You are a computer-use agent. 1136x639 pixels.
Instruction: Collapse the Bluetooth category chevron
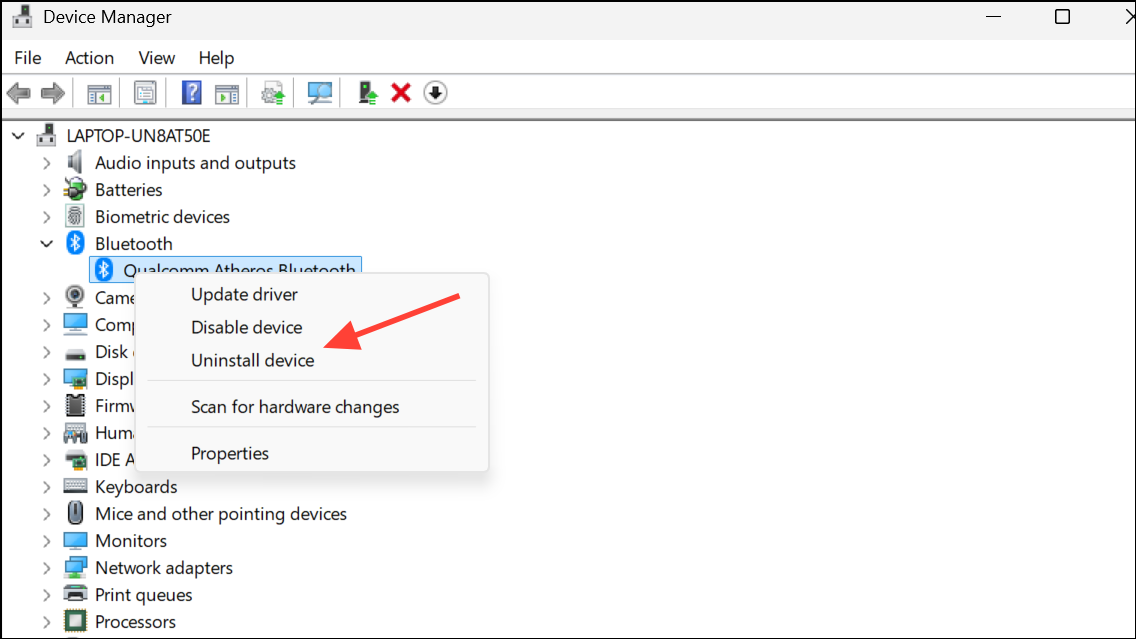point(47,243)
